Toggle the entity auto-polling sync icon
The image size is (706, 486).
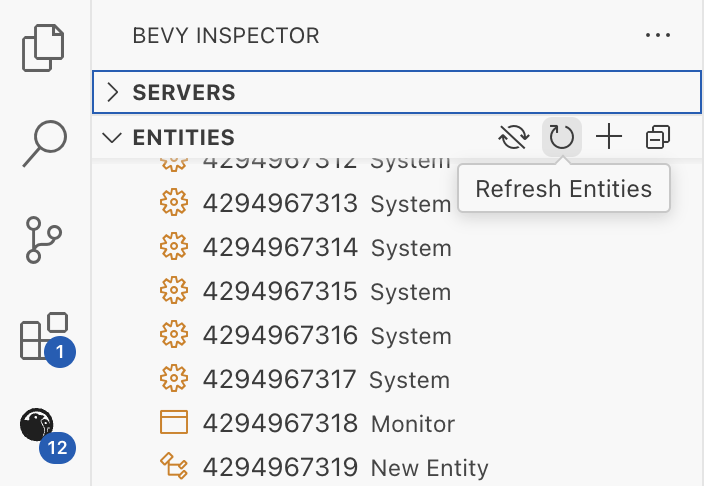[x=514, y=137]
